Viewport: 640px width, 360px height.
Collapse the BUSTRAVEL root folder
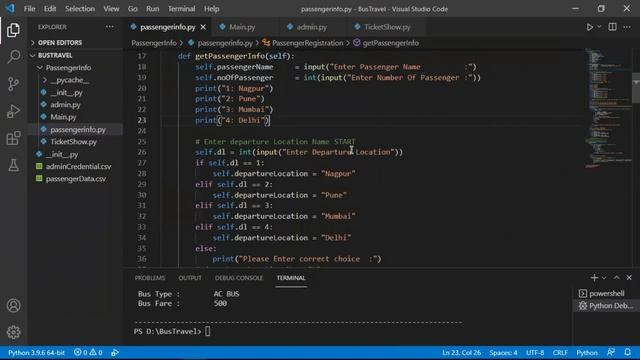coord(76,55)
